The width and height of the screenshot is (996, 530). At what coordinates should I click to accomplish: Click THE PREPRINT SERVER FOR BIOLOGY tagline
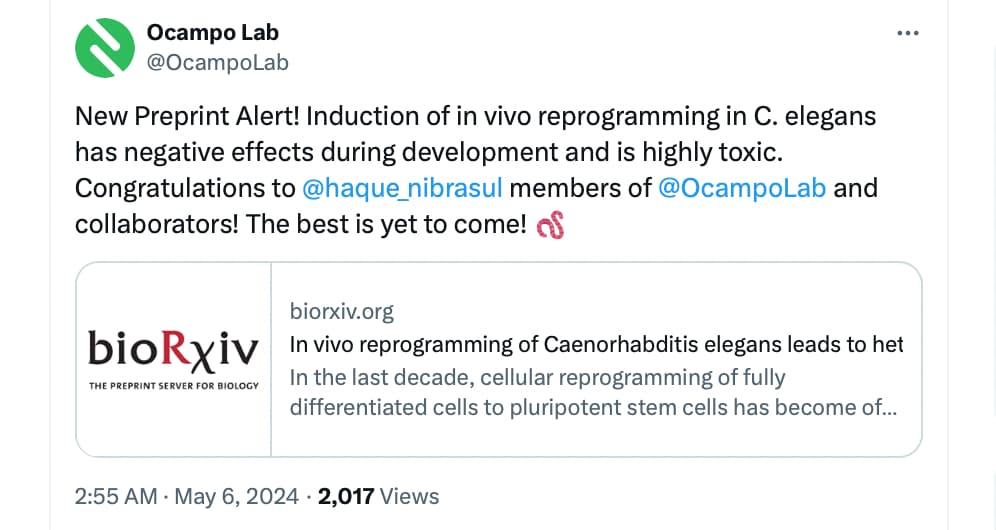click(x=173, y=386)
